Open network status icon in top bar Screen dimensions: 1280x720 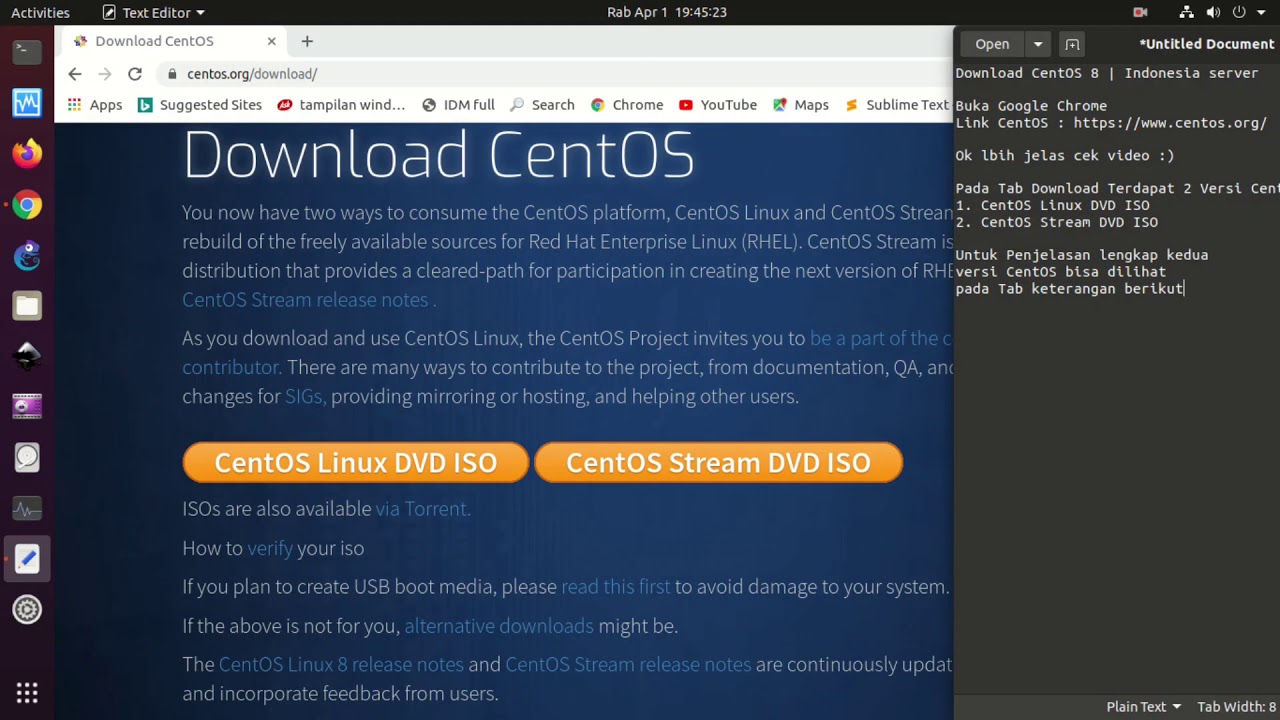click(1186, 12)
